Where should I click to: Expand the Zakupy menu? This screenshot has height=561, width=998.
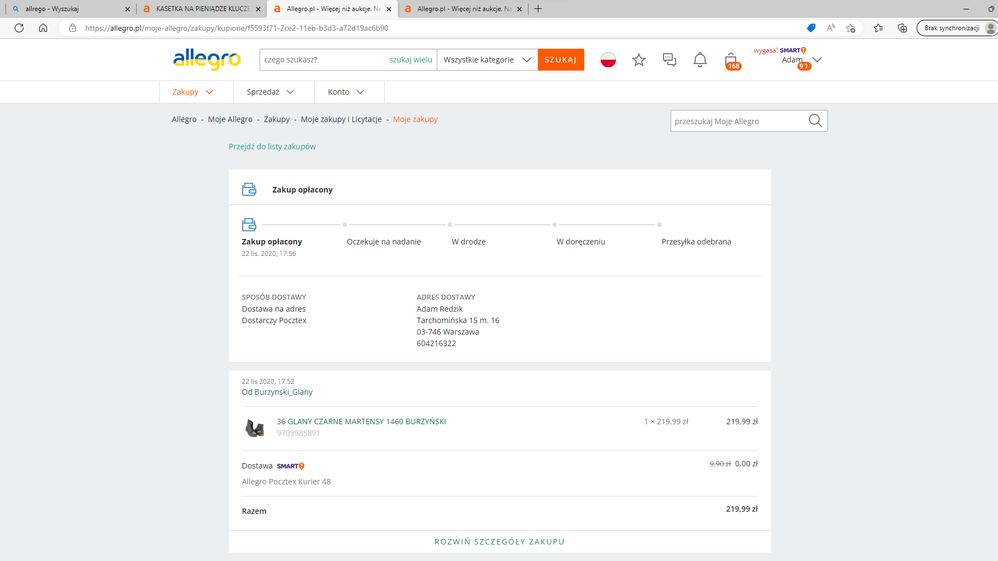click(x=192, y=92)
